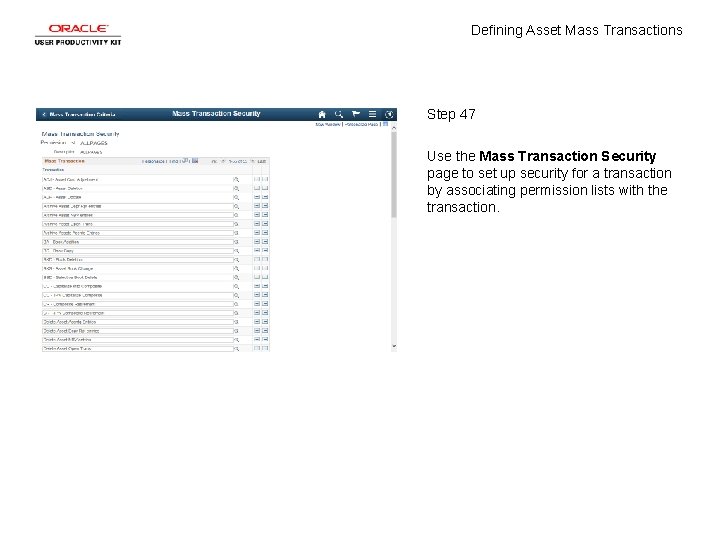The height and width of the screenshot is (540, 720).
Task: Open lookup for Delete Asset Open Trans row
Action: coord(236,349)
